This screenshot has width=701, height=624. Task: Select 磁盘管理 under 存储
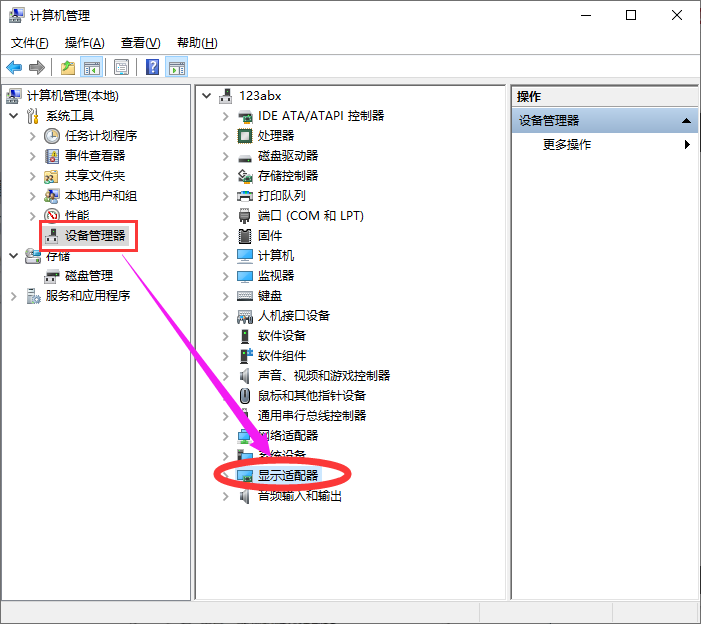click(x=89, y=276)
